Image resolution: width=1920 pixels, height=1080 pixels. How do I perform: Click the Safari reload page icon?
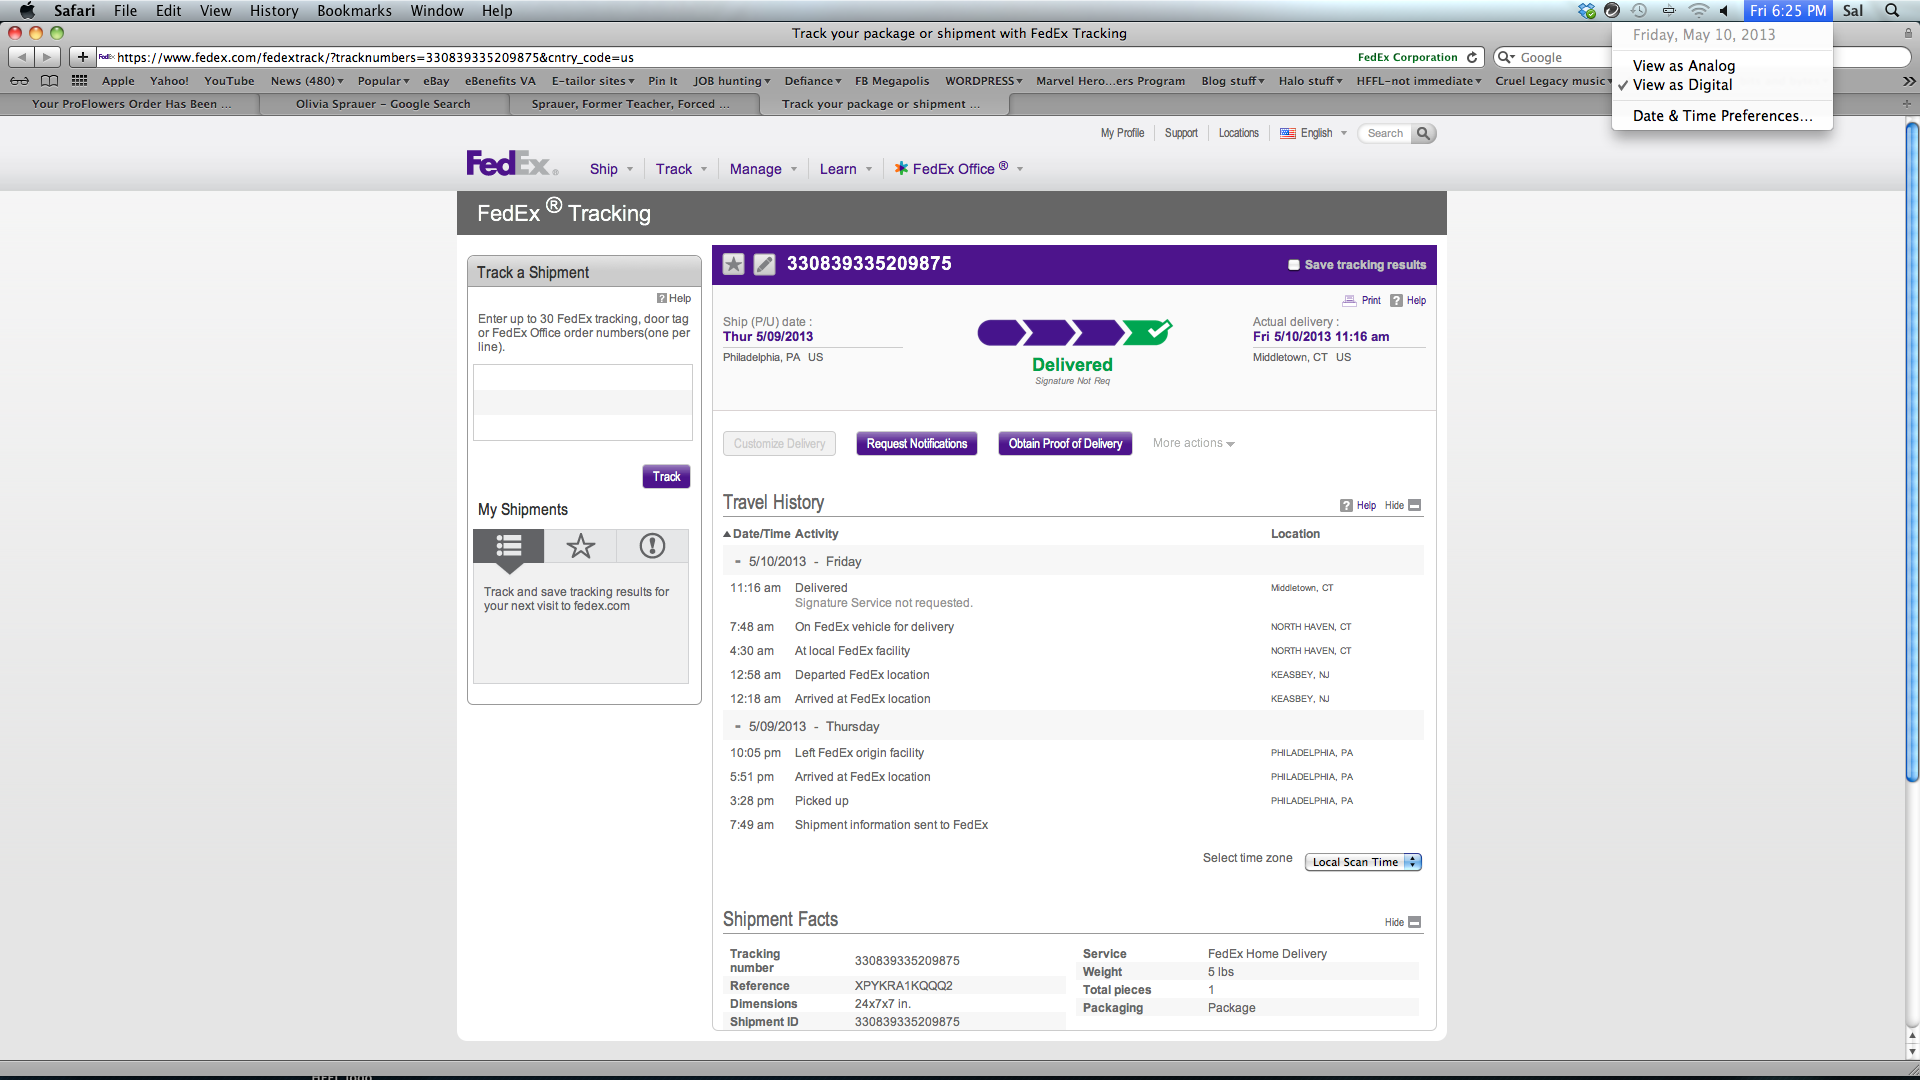click(1472, 58)
